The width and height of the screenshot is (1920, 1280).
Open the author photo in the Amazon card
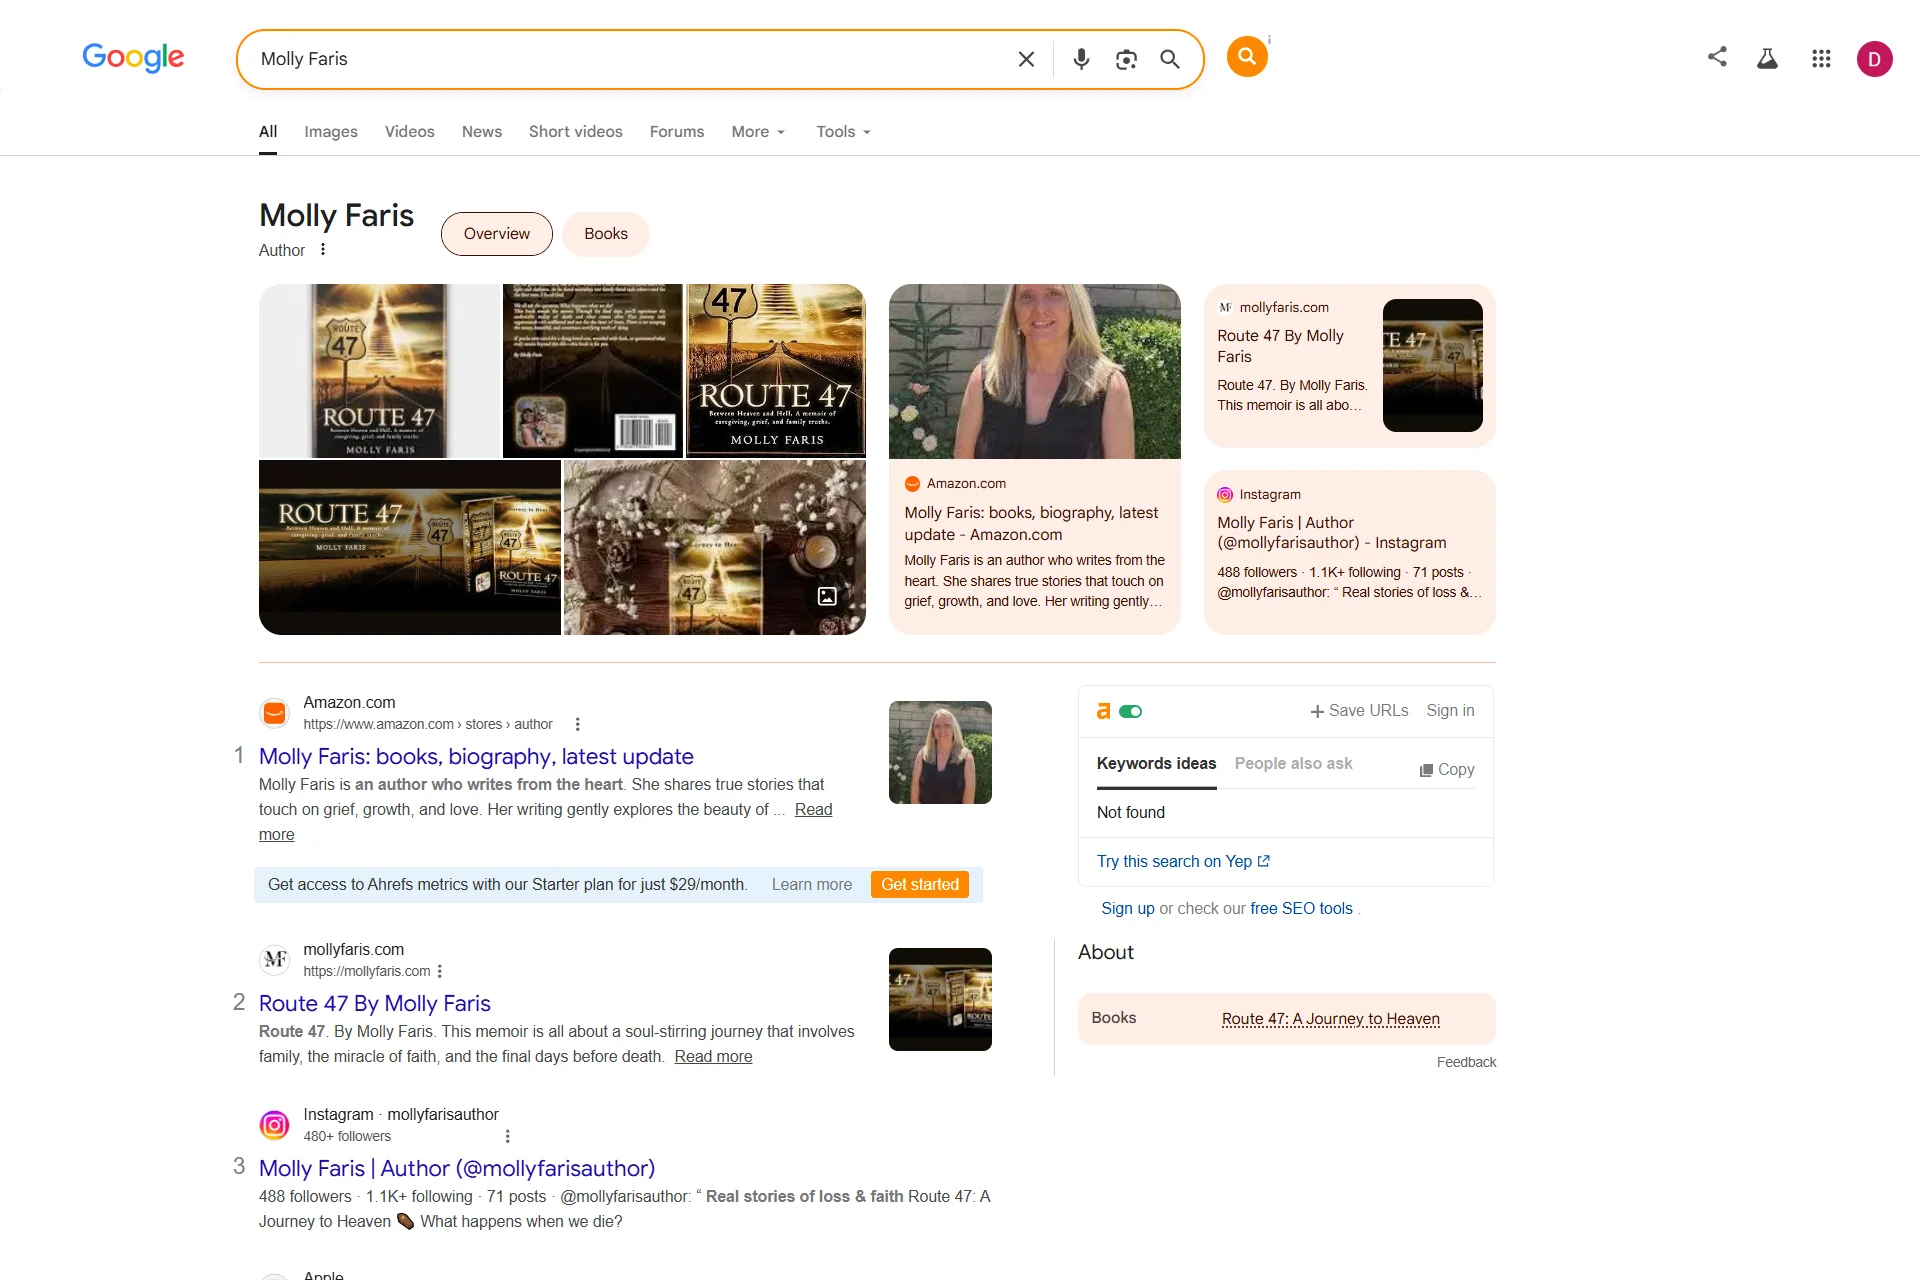click(x=1035, y=372)
